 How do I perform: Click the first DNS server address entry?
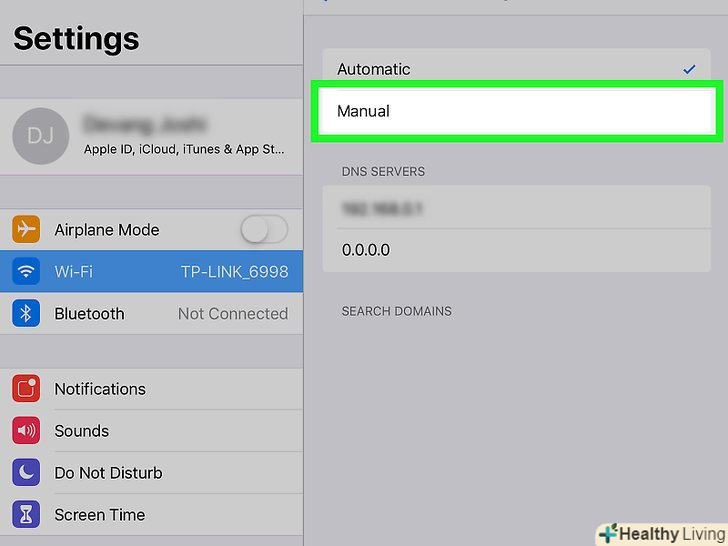[516, 209]
